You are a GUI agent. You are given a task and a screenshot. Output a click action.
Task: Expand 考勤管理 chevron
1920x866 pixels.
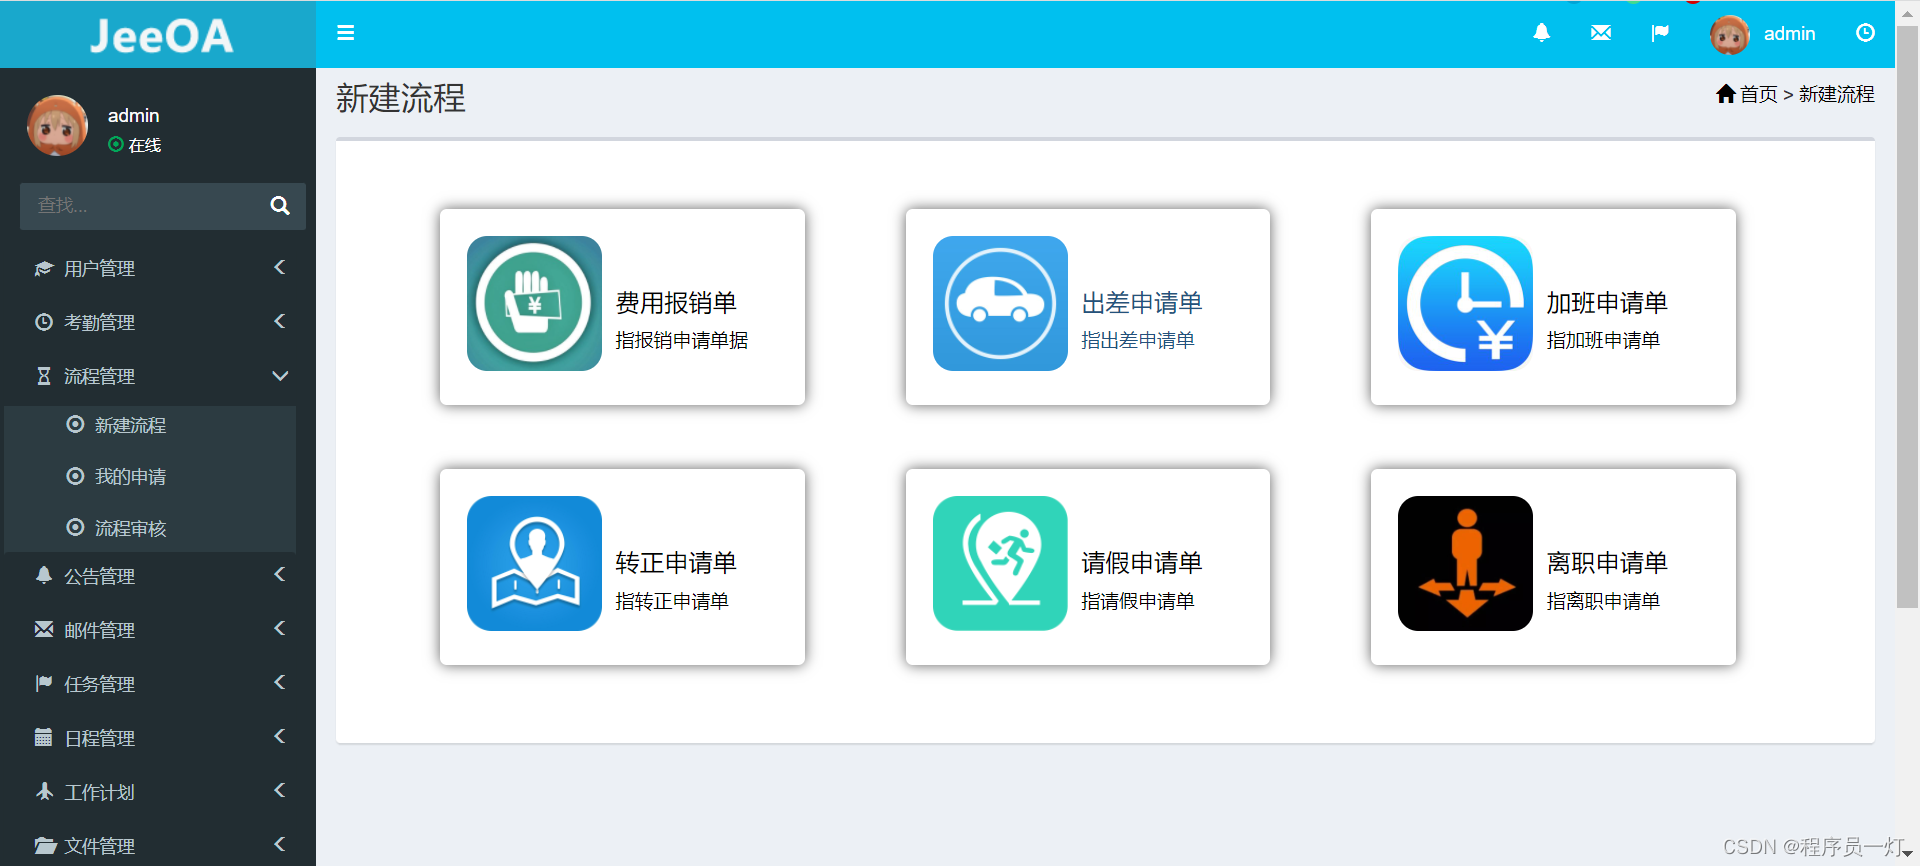[280, 321]
